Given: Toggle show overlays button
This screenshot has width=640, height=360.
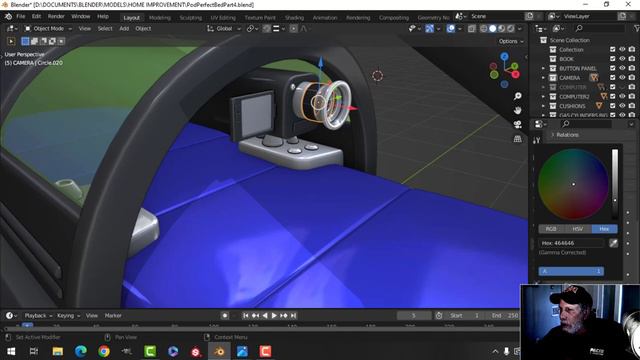Looking at the screenshot, I should 451,29.
